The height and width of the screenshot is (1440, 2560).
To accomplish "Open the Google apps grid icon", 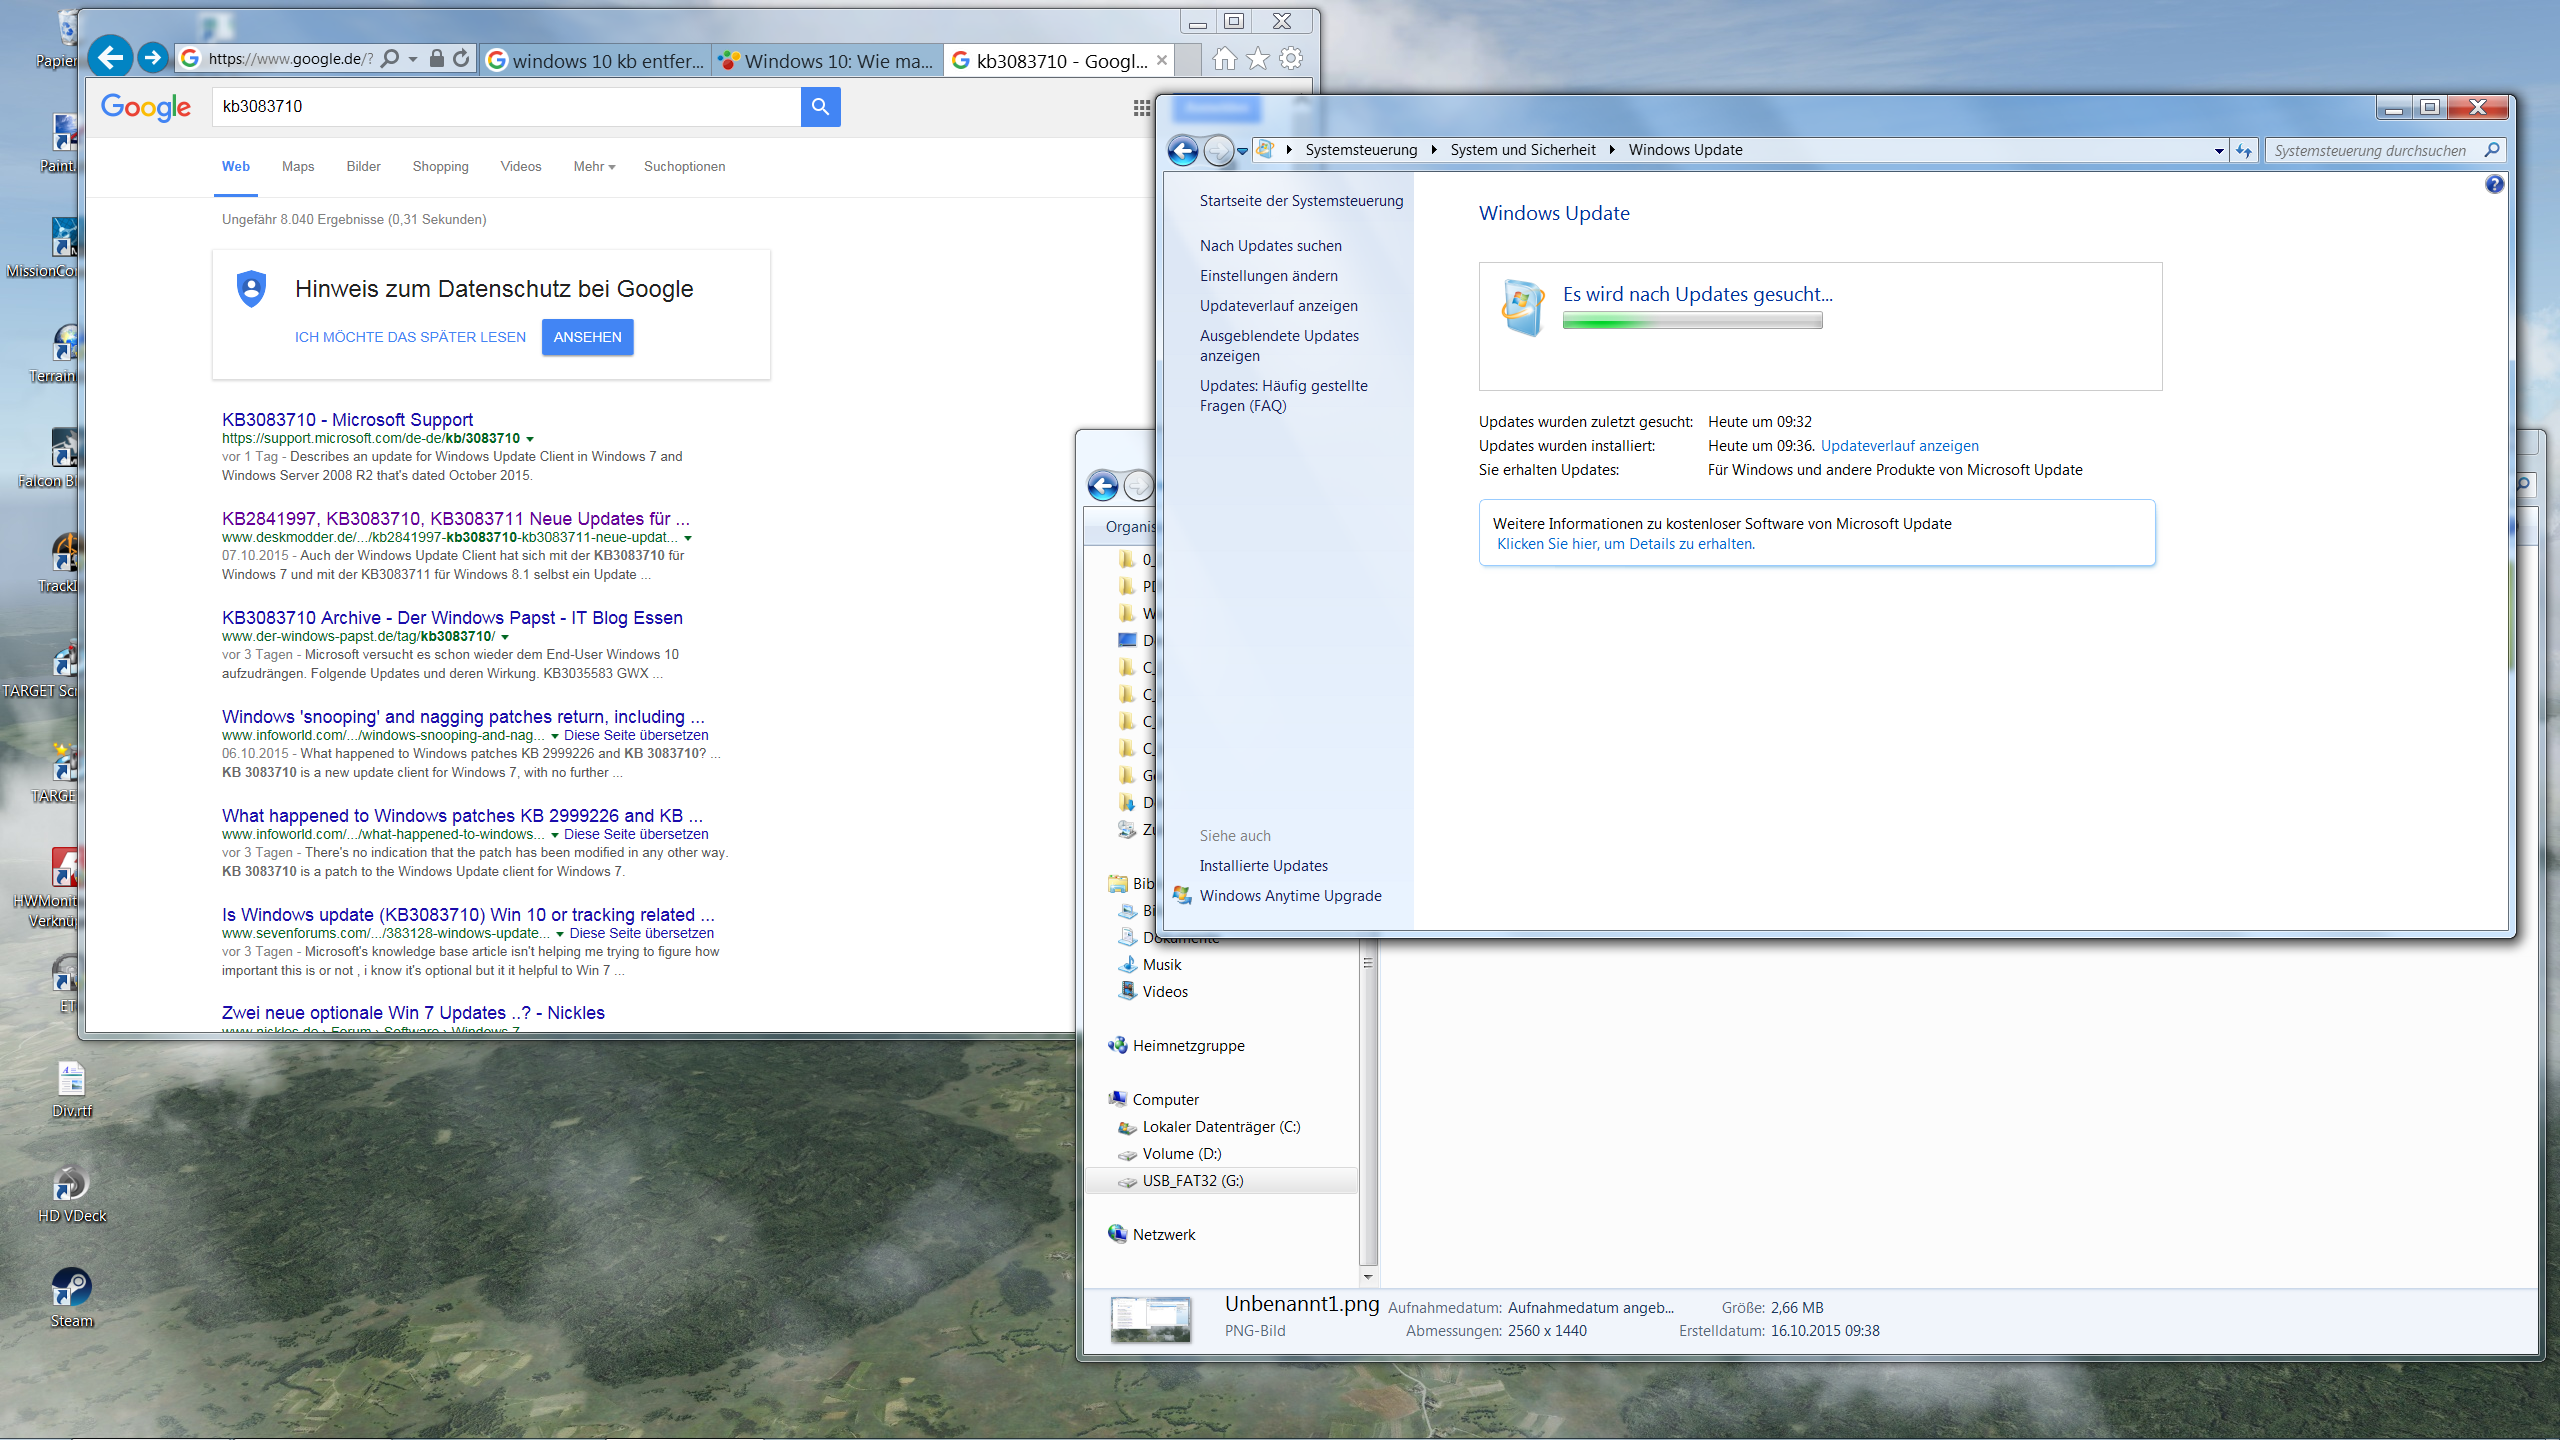I will pyautogui.click(x=1141, y=107).
